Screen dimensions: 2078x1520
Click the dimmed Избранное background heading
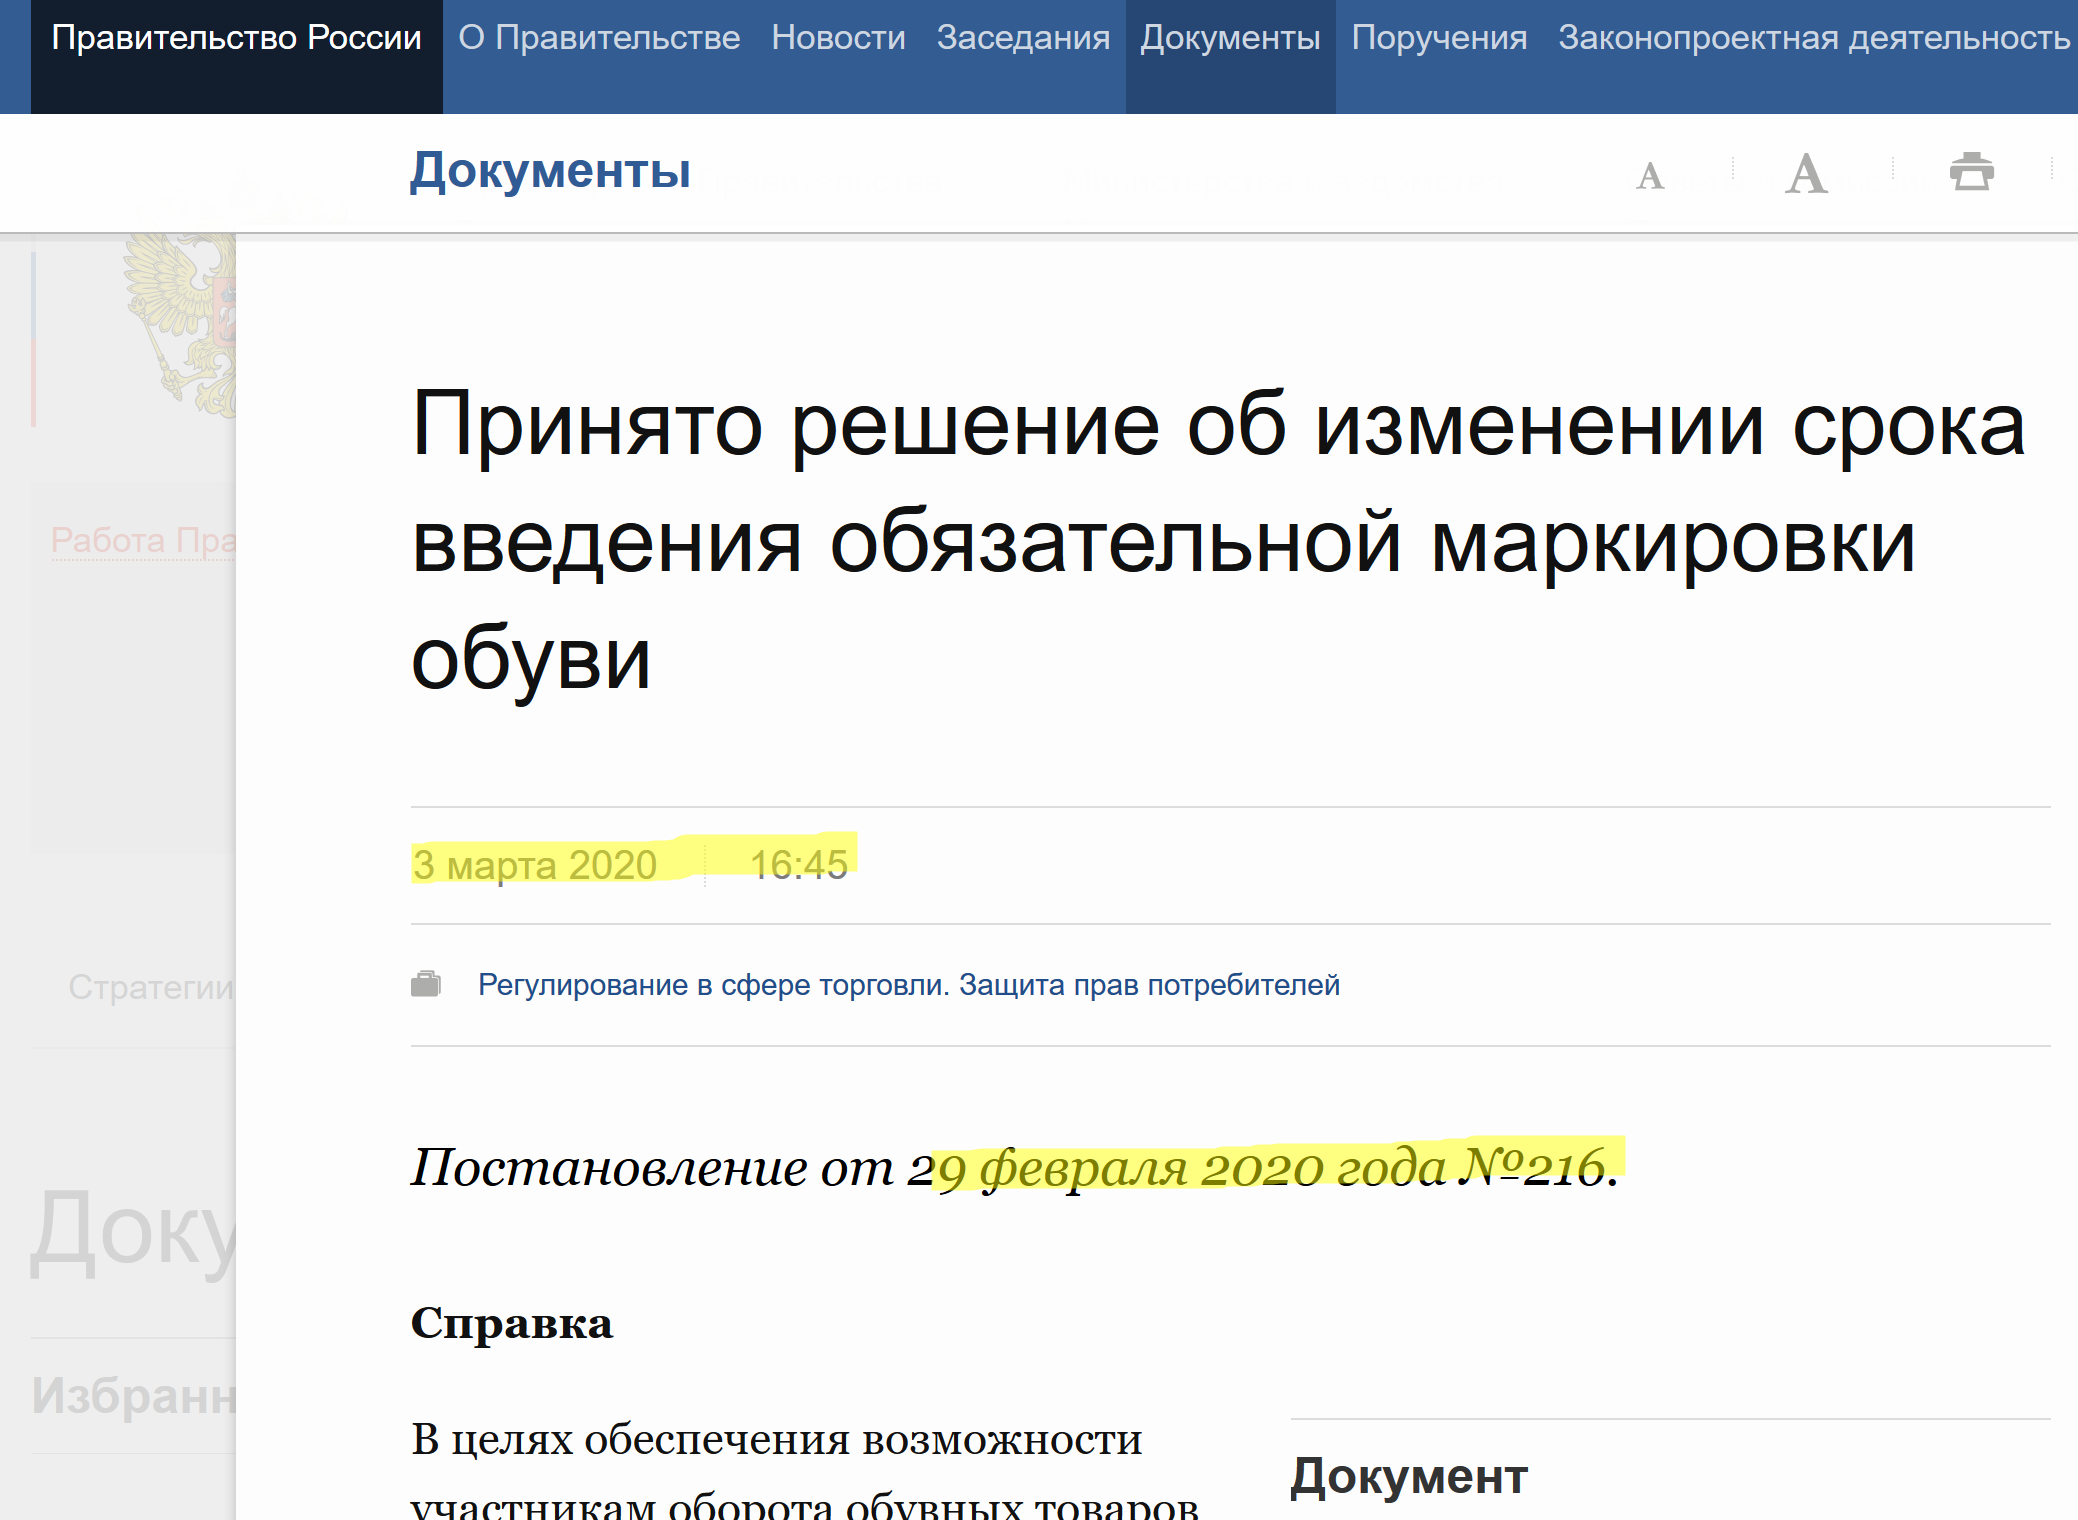pos(133,1396)
